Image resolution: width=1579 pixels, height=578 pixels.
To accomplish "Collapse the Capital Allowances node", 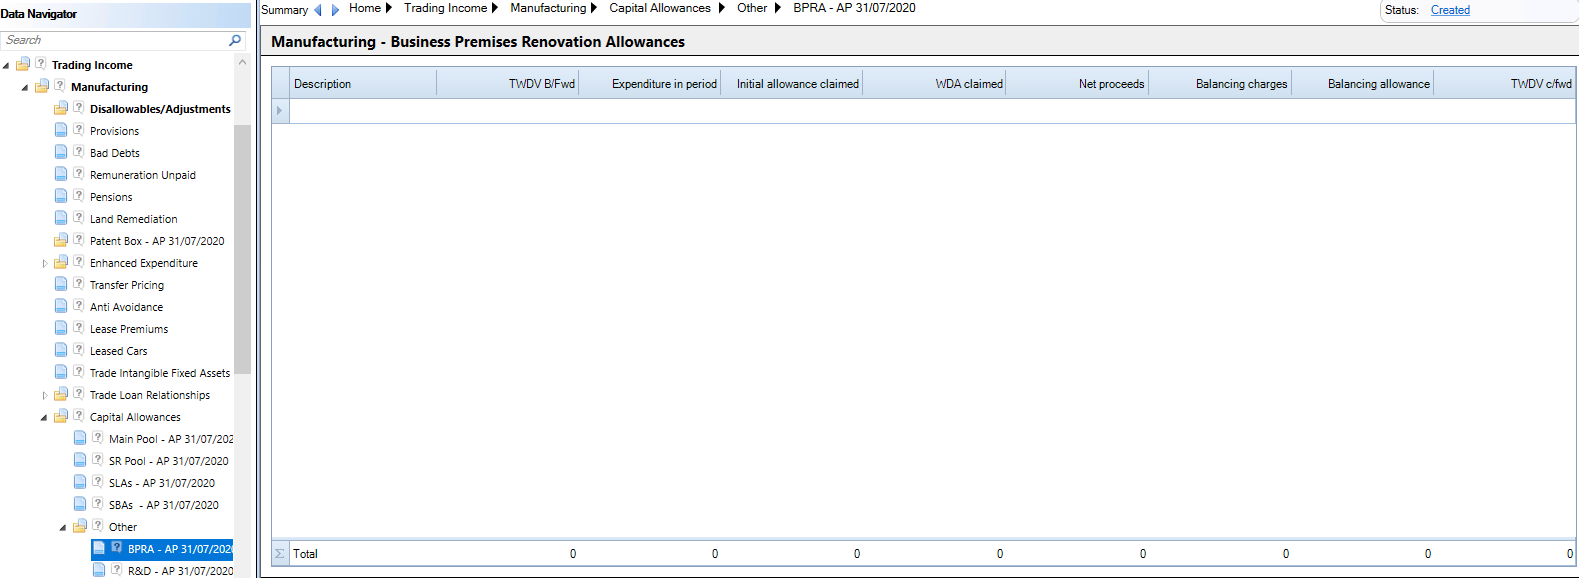I will point(44,417).
